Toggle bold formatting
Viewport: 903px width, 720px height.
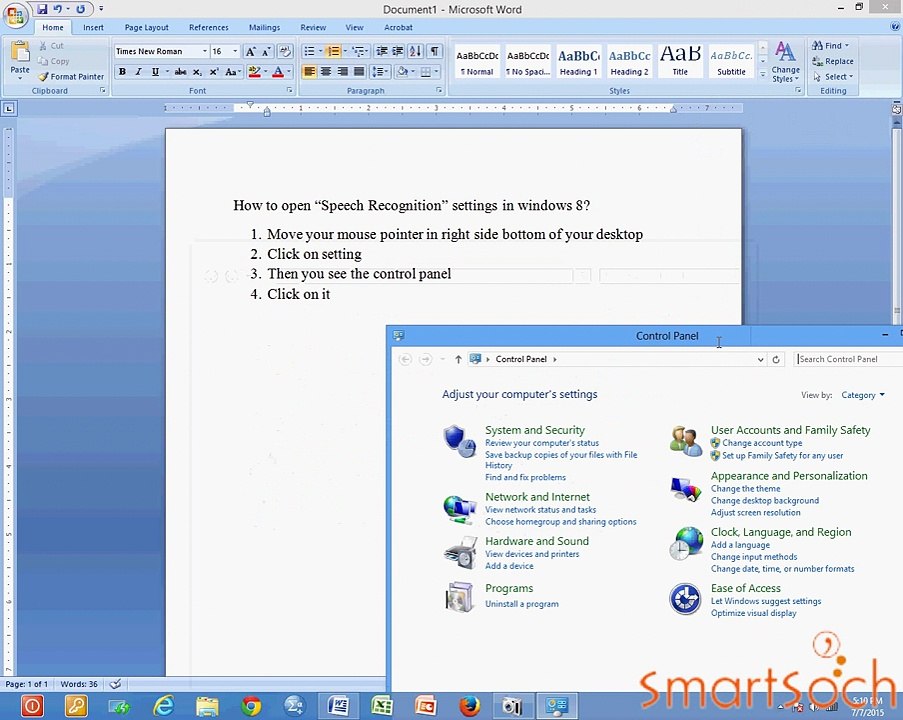pos(122,72)
